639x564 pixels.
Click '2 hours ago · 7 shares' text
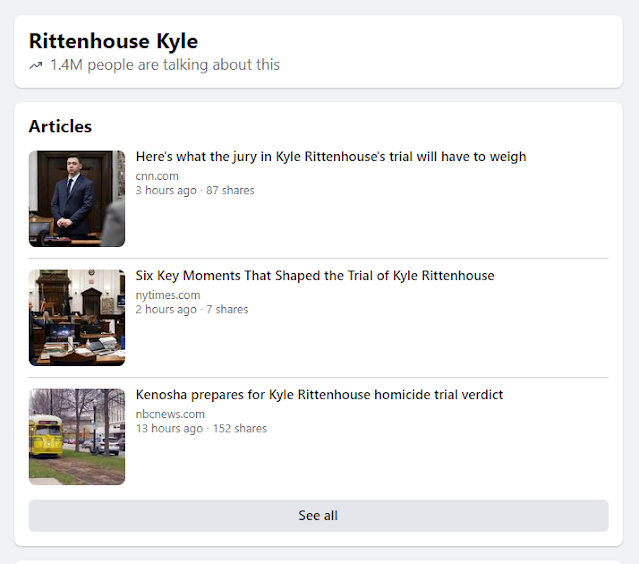tap(192, 309)
